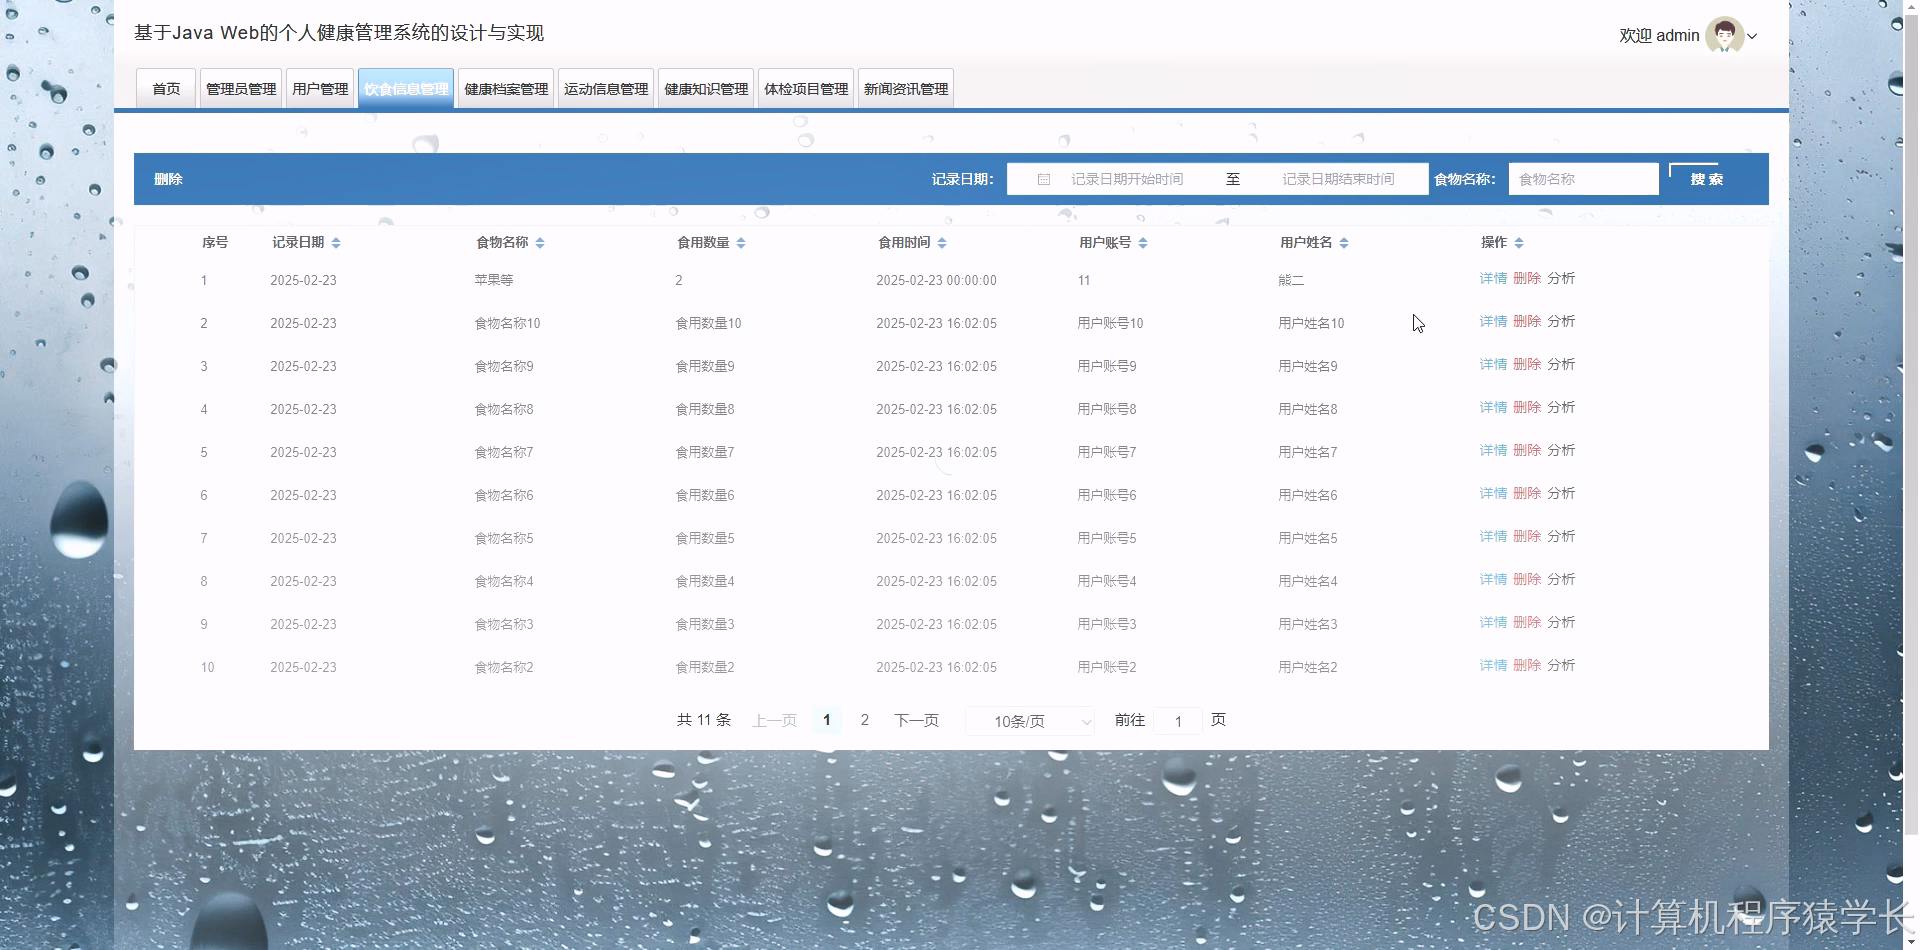Click the admin avatar icon
Screen dimensions: 1920x950
[x=1723, y=35]
